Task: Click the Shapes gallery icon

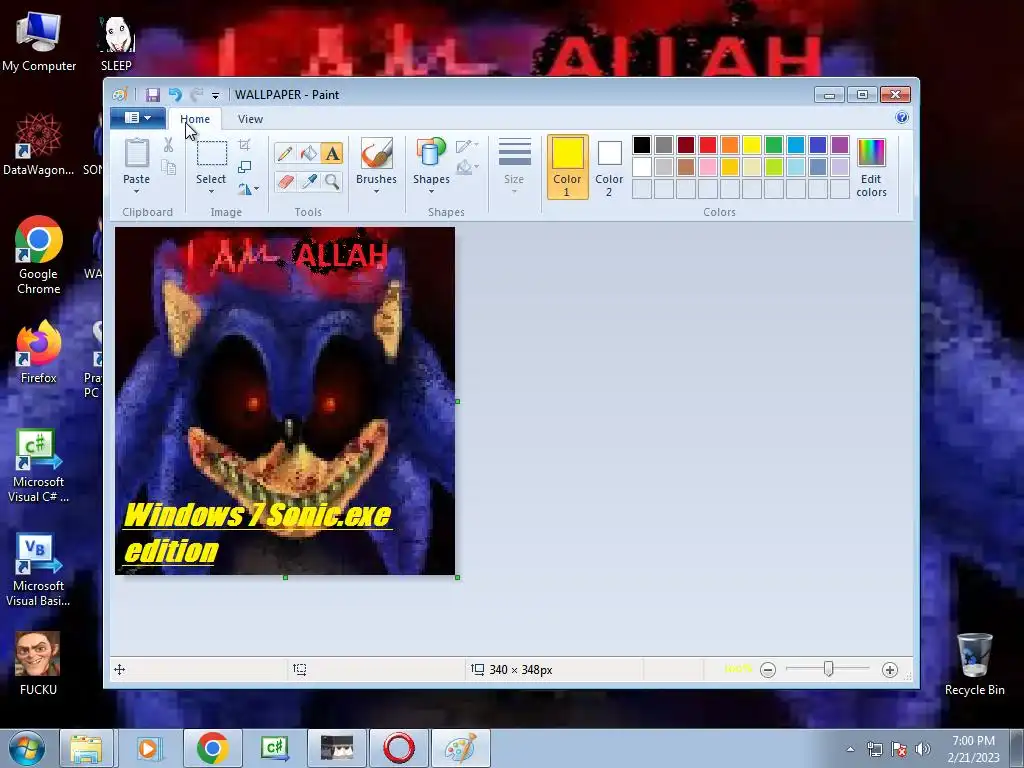Action: click(x=431, y=153)
